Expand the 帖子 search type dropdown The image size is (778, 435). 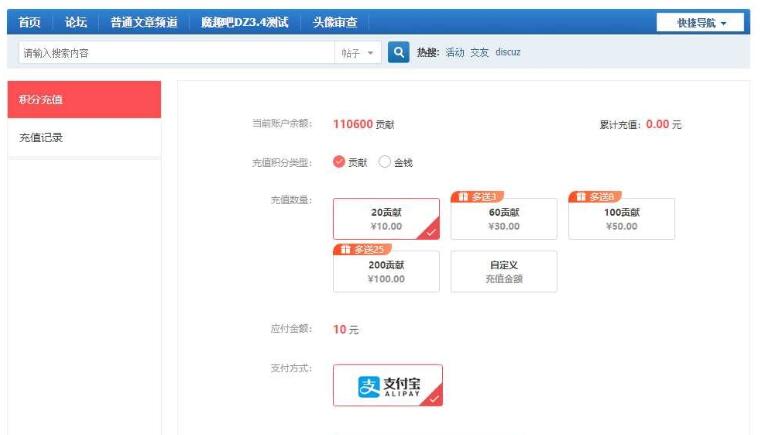tap(357, 53)
